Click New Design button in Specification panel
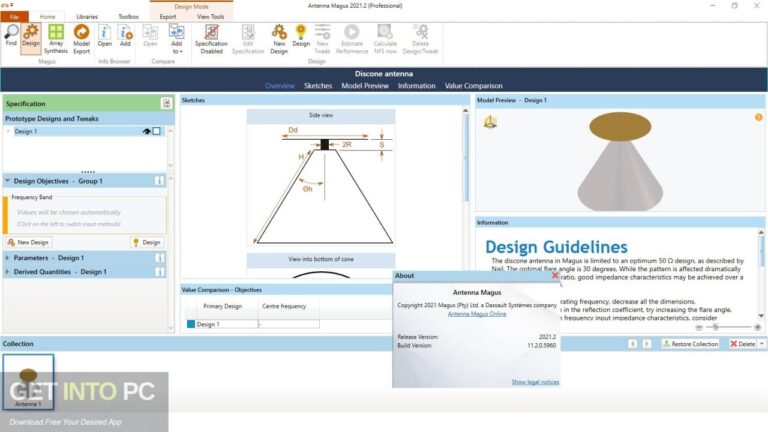Viewport: 768px width, 432px height. click(28, 242)
